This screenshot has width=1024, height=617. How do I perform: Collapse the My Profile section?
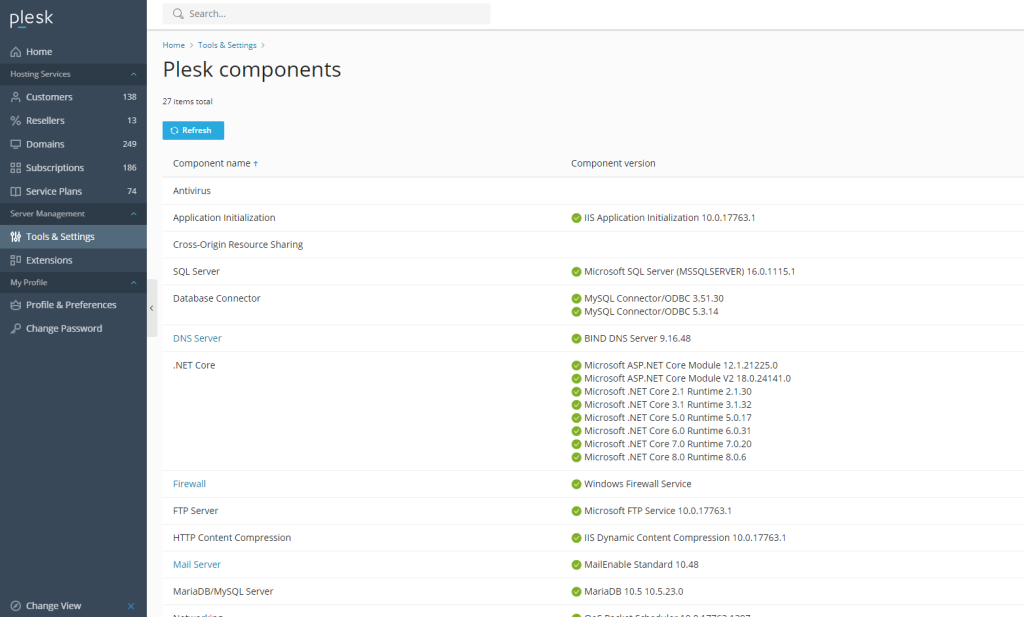coord(133,283)
